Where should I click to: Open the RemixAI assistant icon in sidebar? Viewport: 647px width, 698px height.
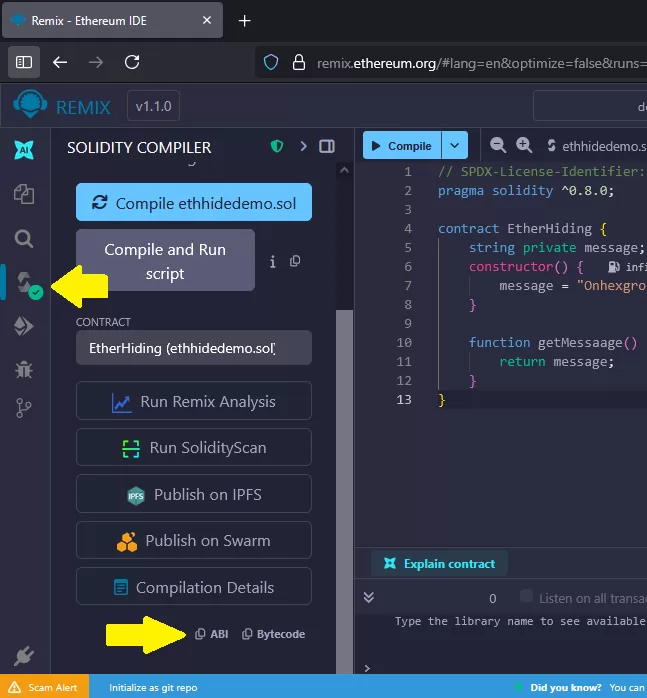pyautogui.click(x=23, y=151)
